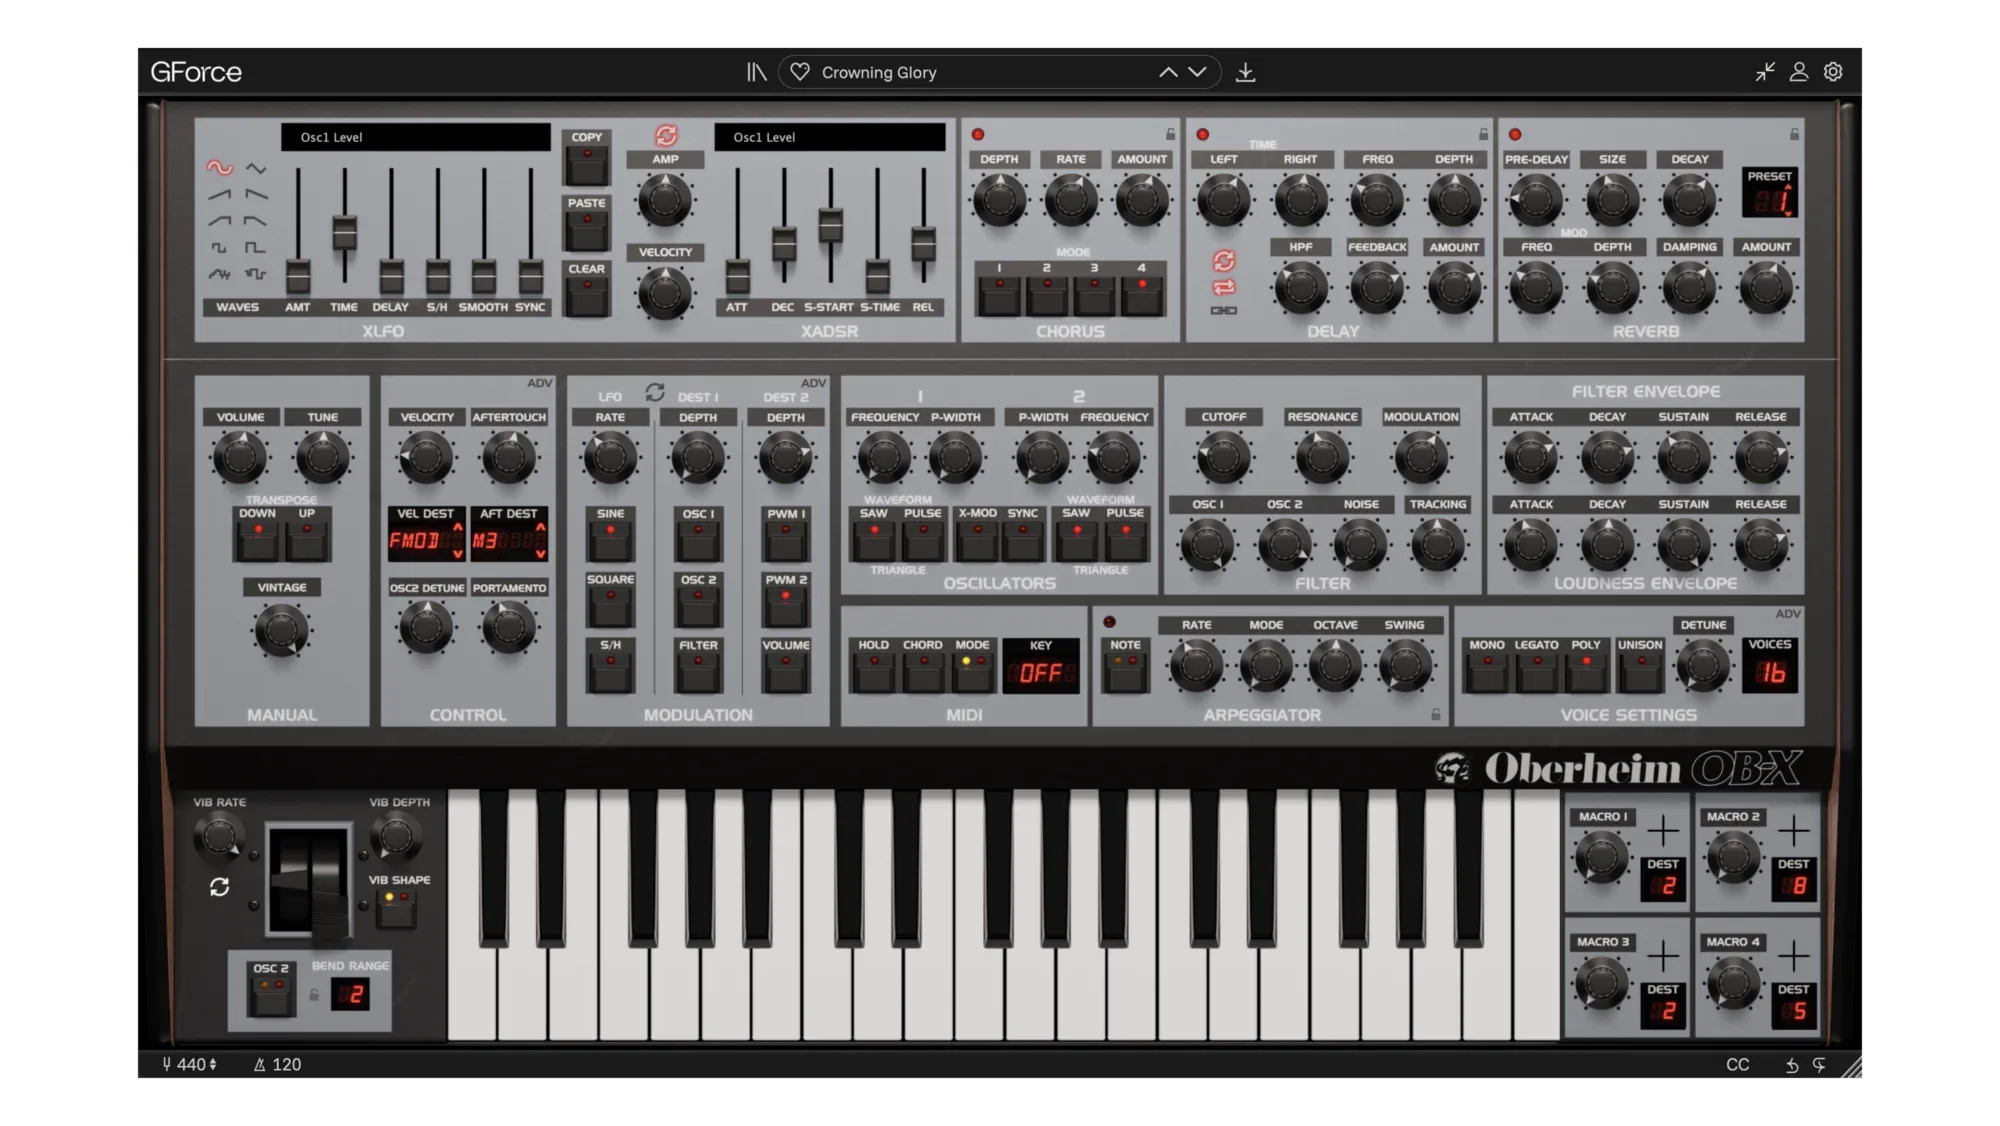Open the user account icon
The width and height of the screenshot is (2000, 1126).
(1798, 72)
